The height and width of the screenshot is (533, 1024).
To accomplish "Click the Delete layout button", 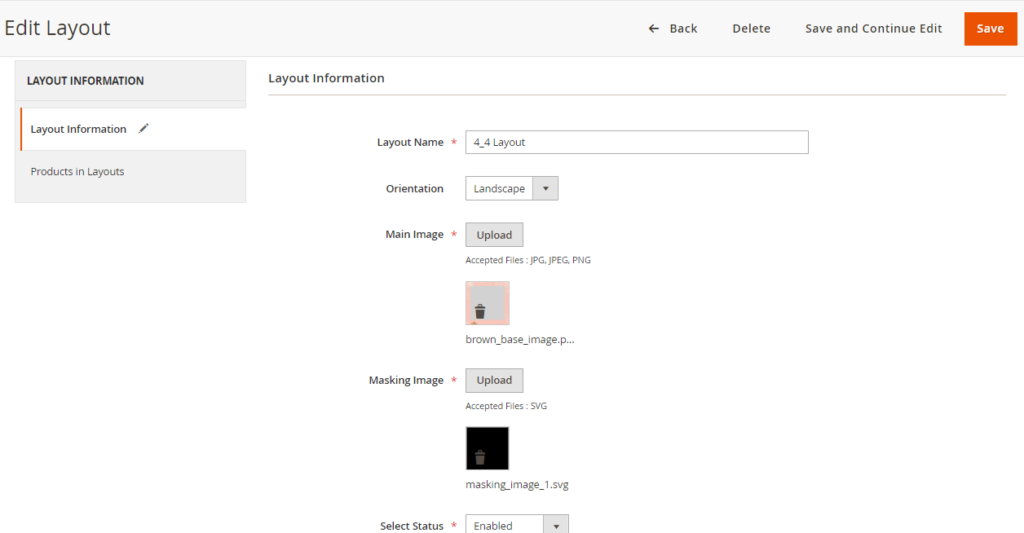I will pyautogui.click(x=751, y=29).
